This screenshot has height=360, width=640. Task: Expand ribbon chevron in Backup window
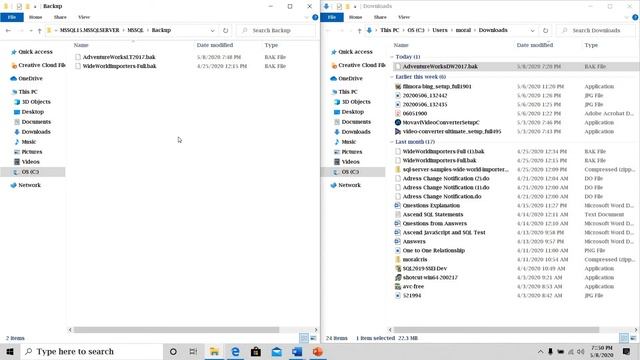pyautogui.click(x=307, y=17)
